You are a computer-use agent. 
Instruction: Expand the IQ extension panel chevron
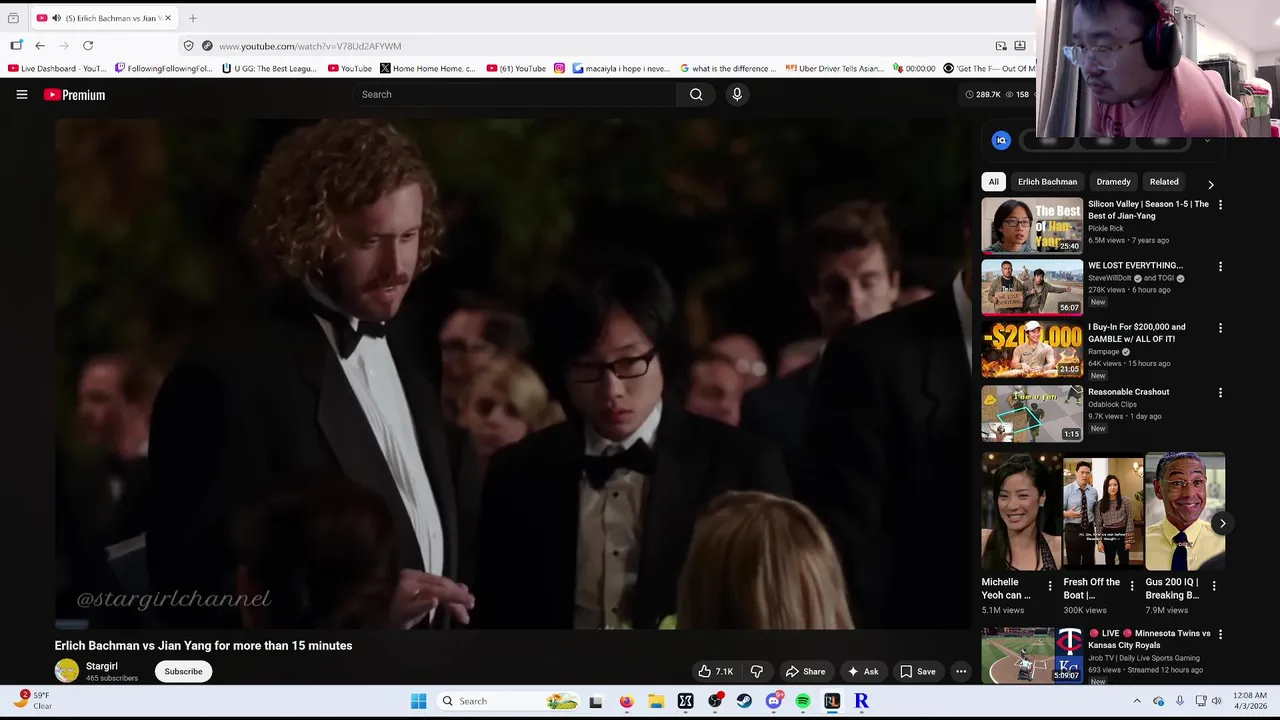click(1207, 140)
